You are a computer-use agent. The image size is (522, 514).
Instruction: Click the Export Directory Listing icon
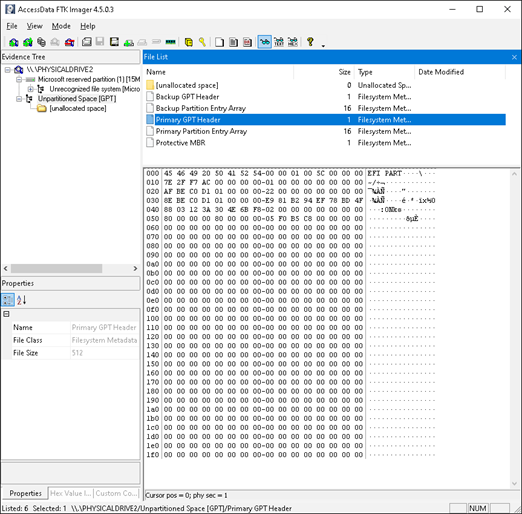(x=247, y=42)
